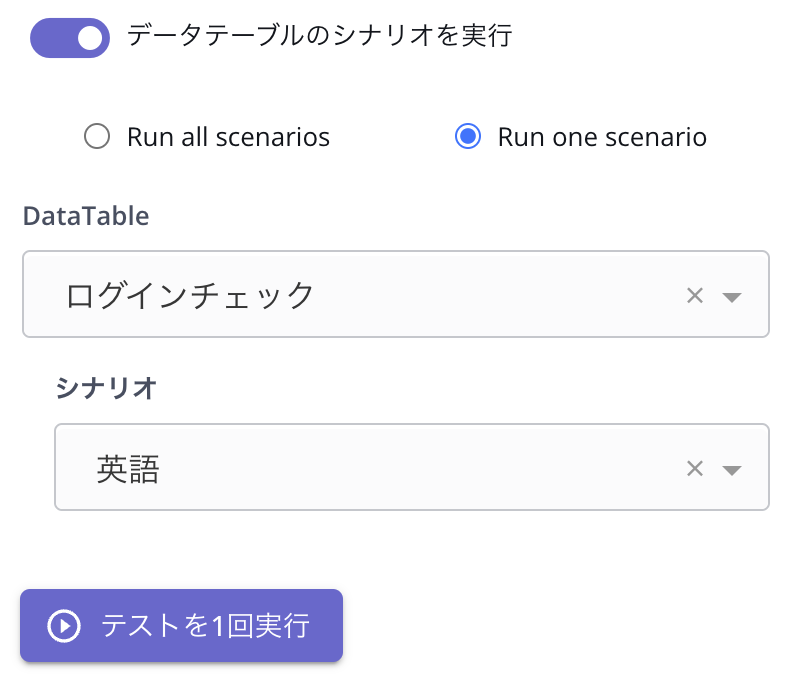Click the Run all scenarios label text
The height and width of the screenshot is (684, 802).
click(x=228, y=137)
